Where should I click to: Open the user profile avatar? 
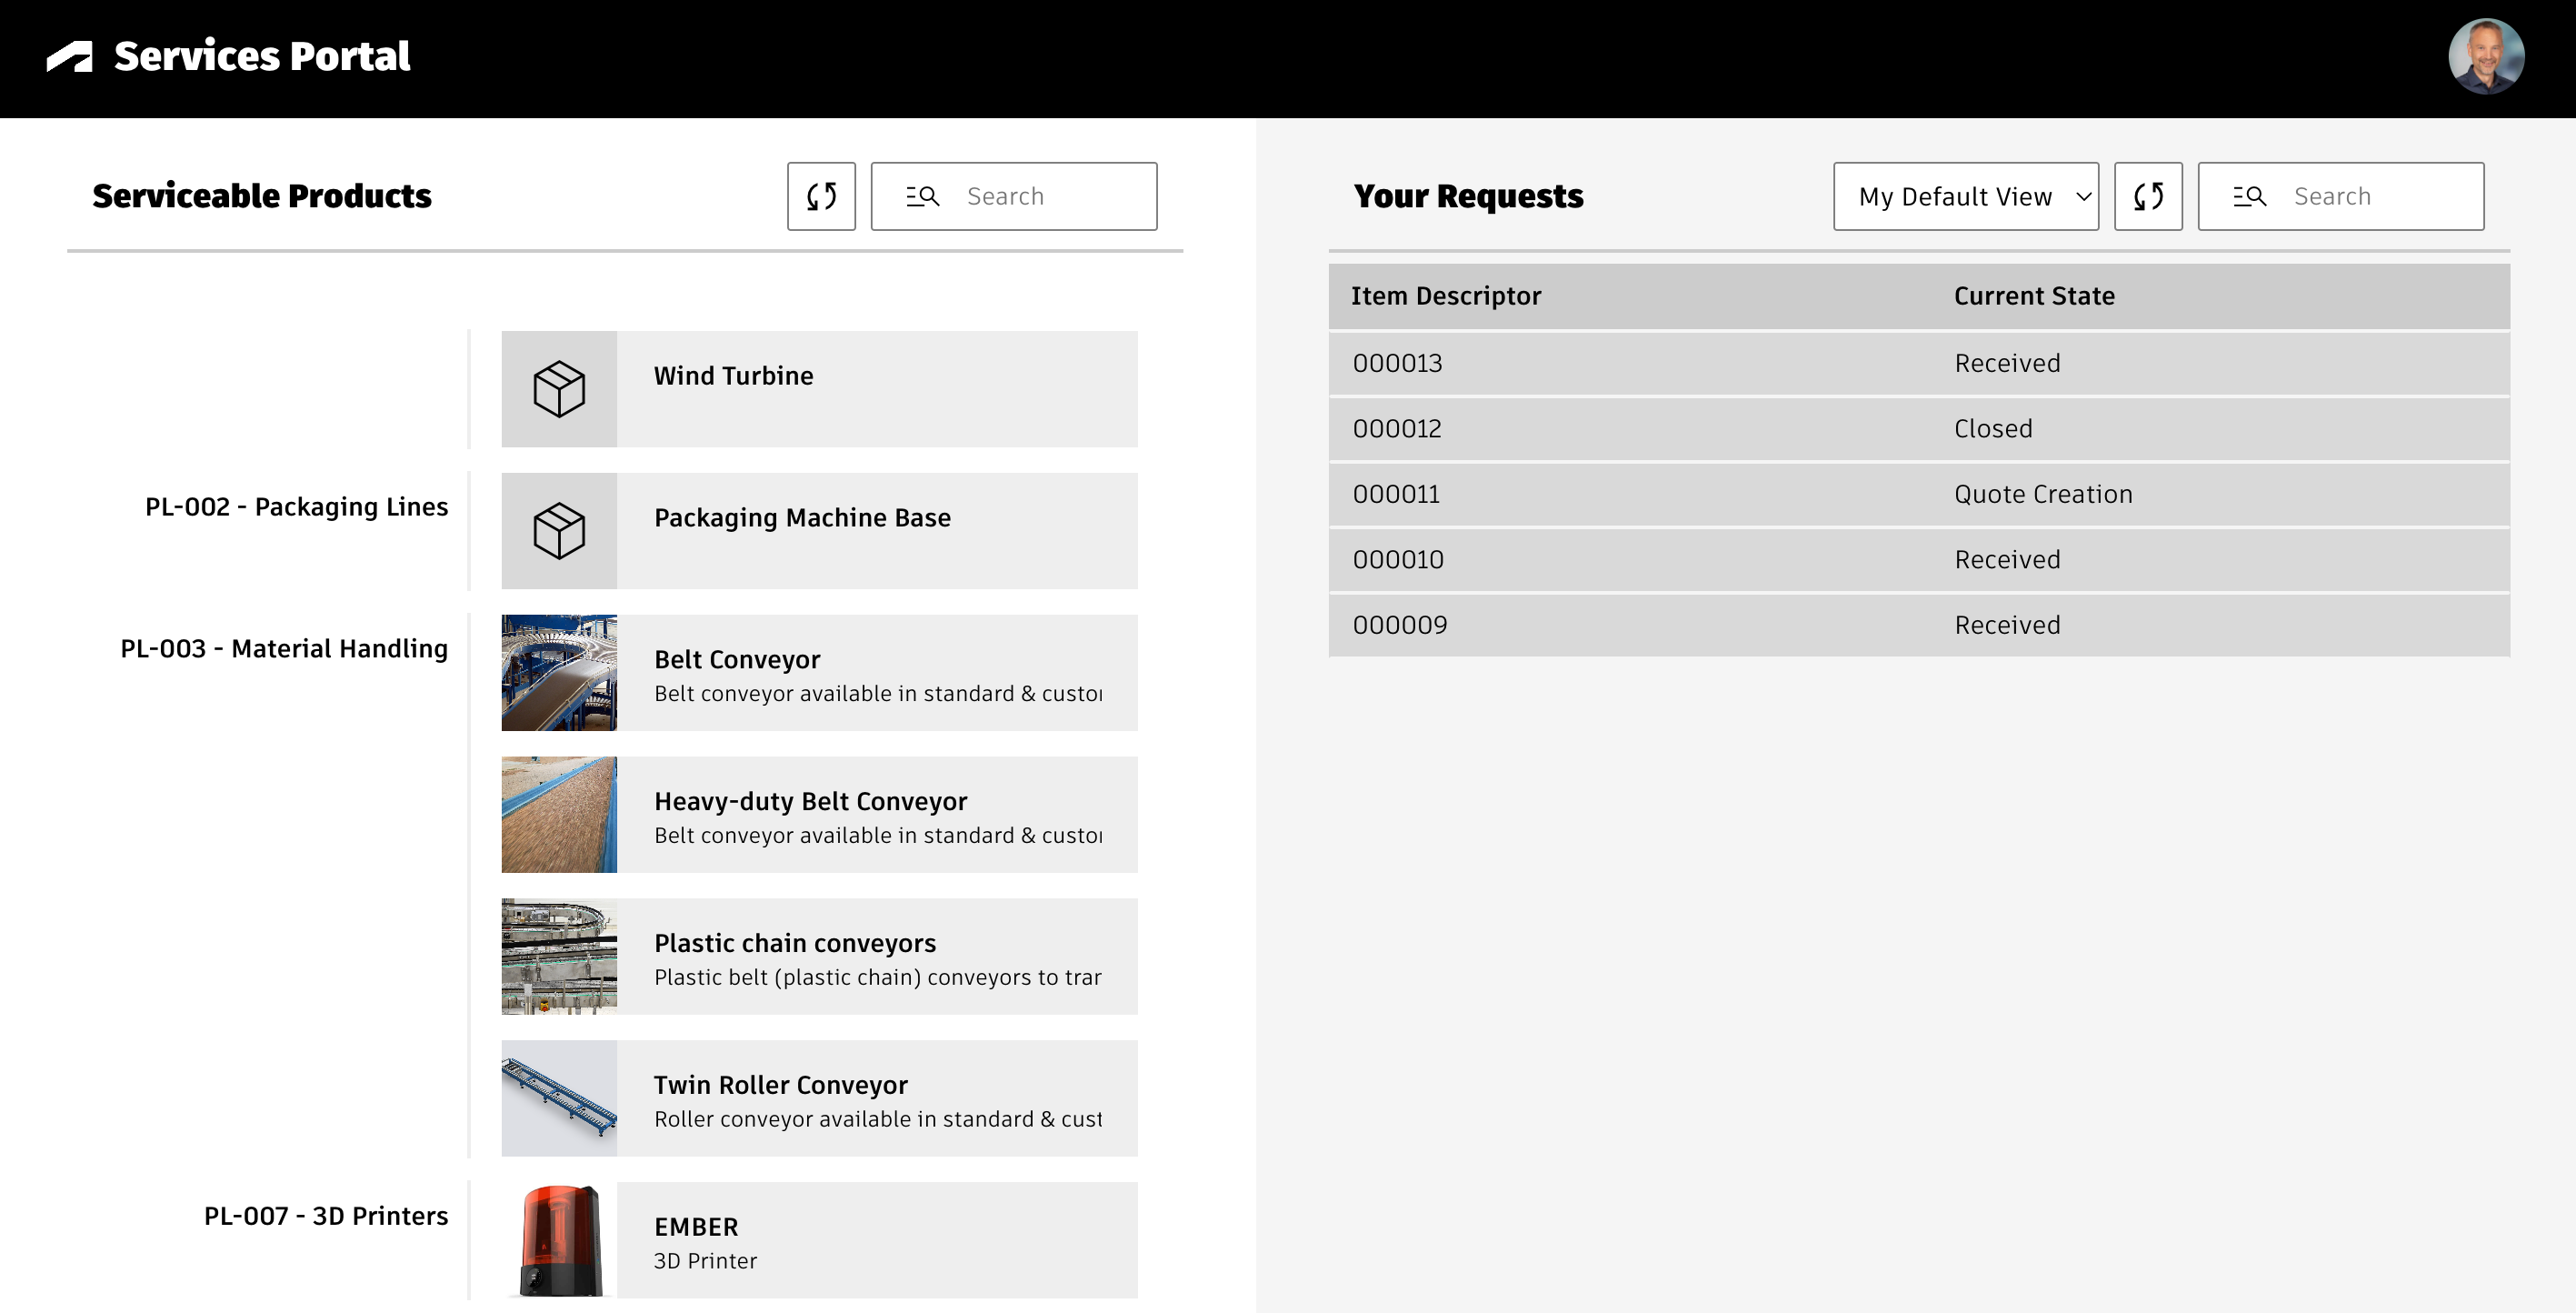click(2485, 57)
